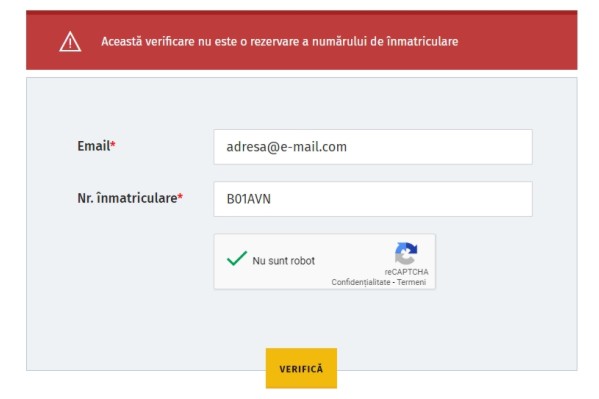Click the red asterisk beside Nr. înmatriculare
The image size is (599, 399).
pyautogui.click(x=180, y=196)
